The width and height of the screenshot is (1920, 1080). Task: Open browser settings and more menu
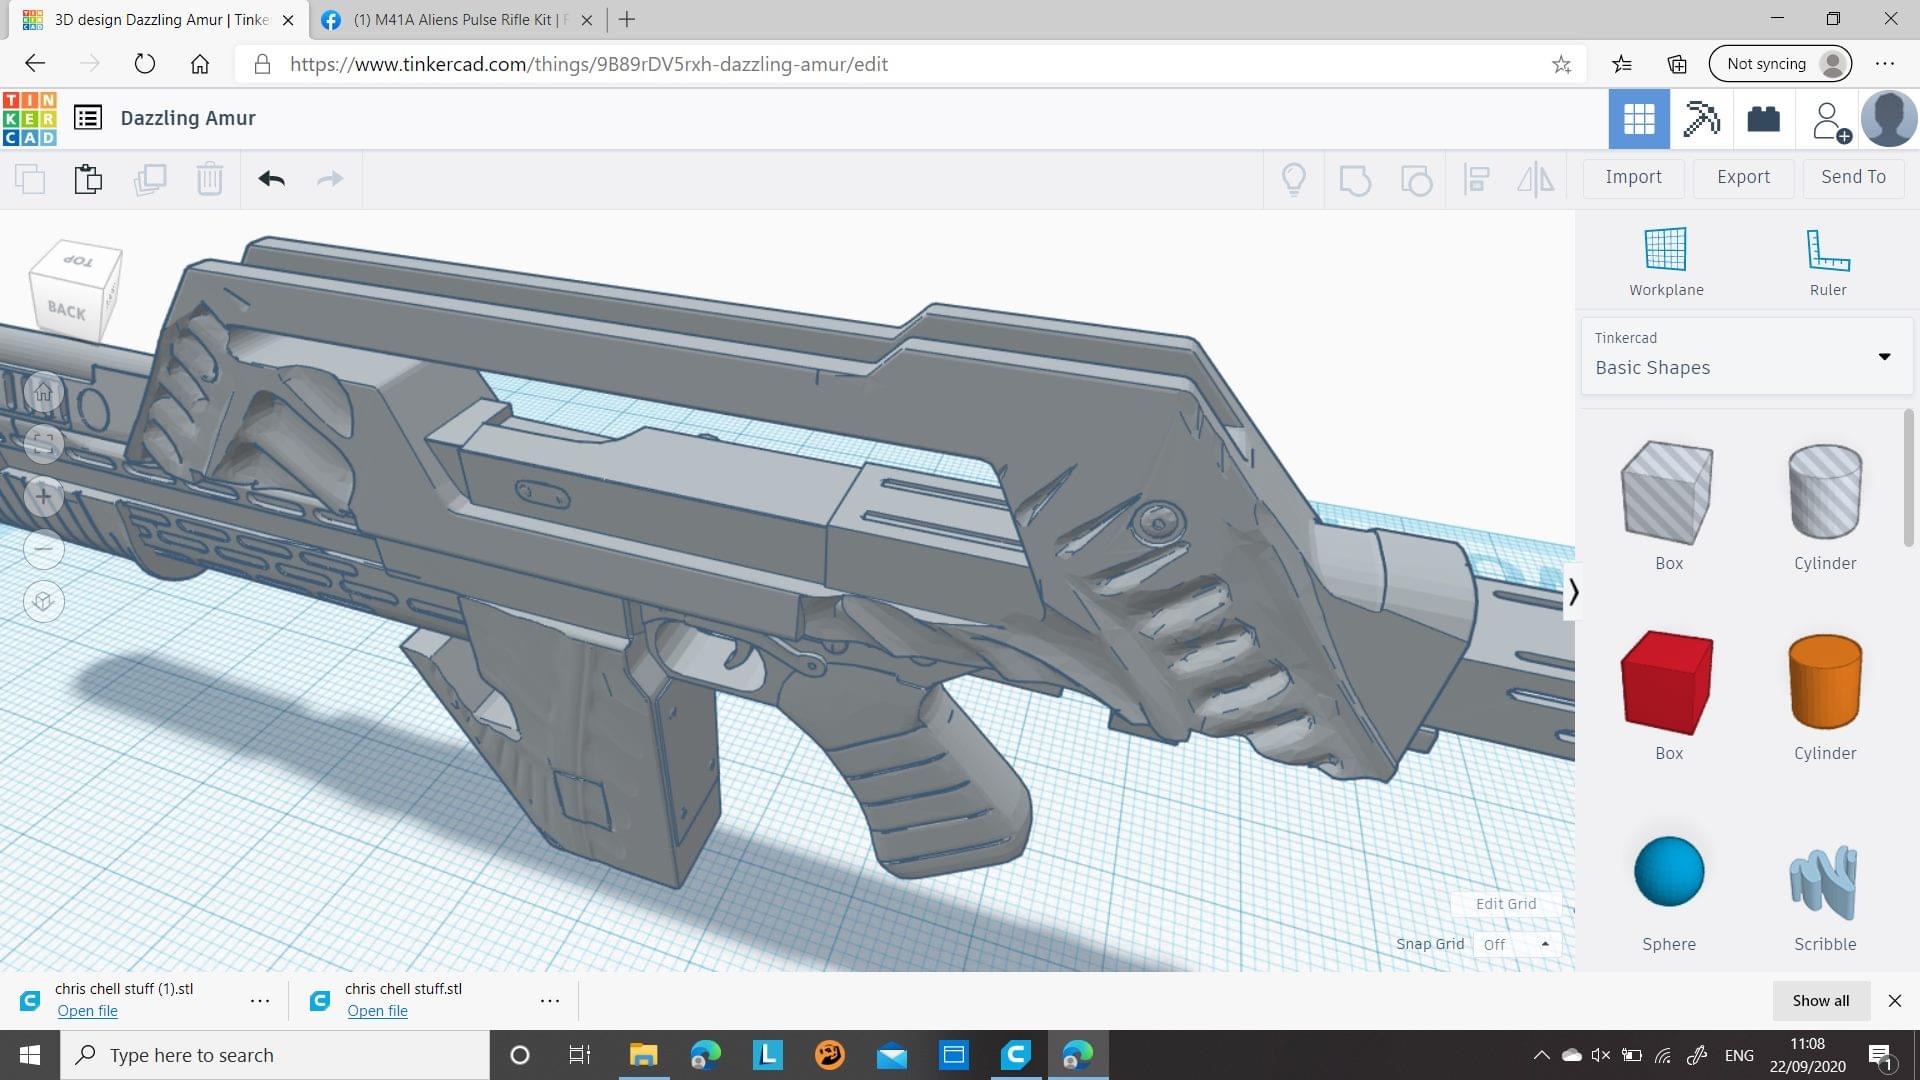click(1885, 64)
